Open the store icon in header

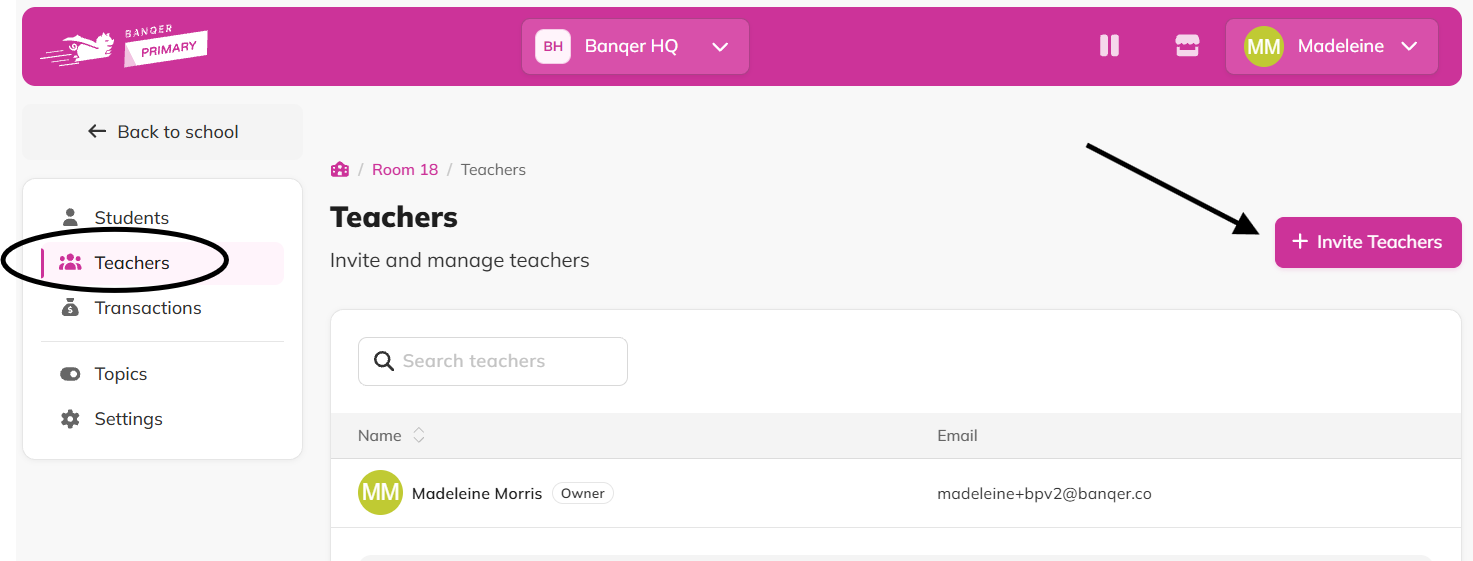(1187, 46)
